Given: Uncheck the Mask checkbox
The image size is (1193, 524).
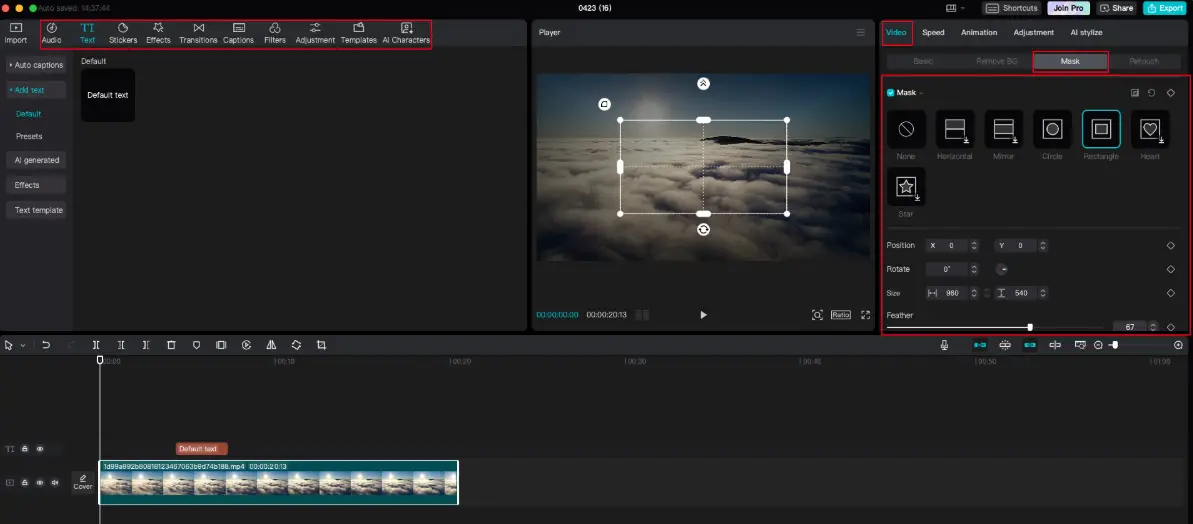Looking at the screenshot, I should [x=891, y=93].
